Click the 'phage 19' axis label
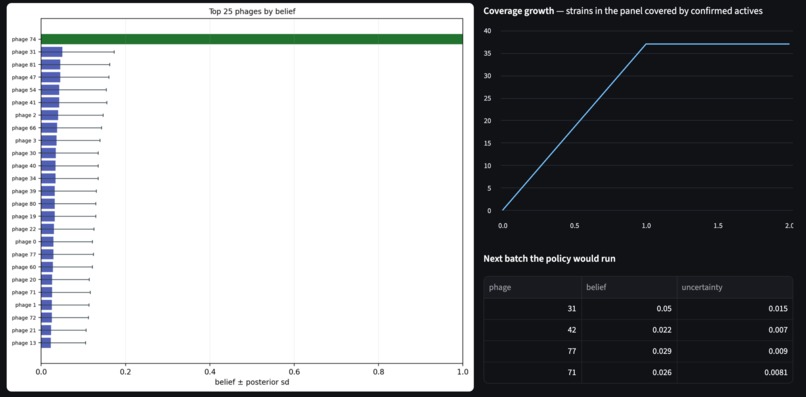The height and width of the screenshot is (397, 806). tap(24, 216)
